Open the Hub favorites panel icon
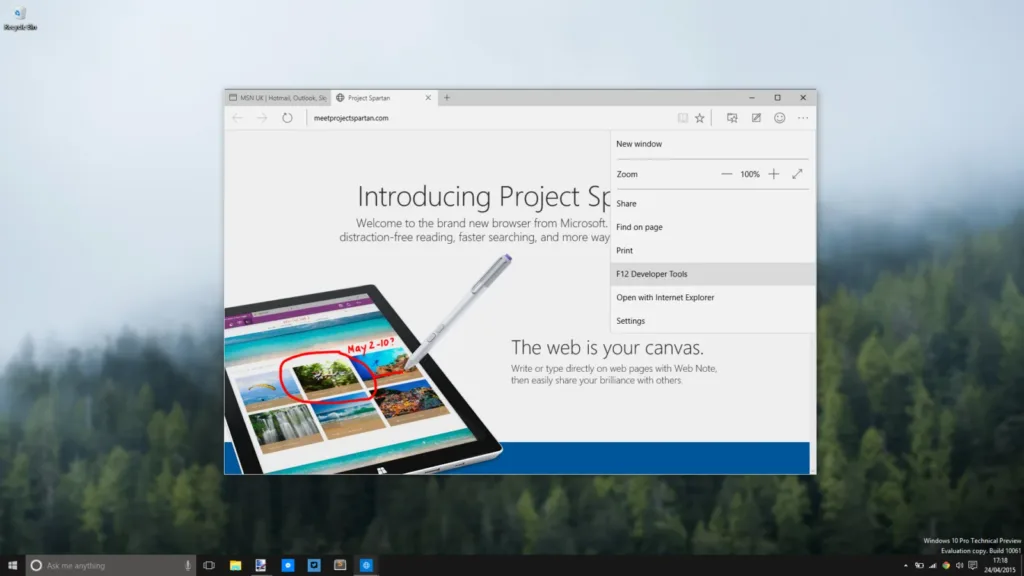Image resolution: width=1024 pixels, height=576 pixels. [x=732, y=118]
